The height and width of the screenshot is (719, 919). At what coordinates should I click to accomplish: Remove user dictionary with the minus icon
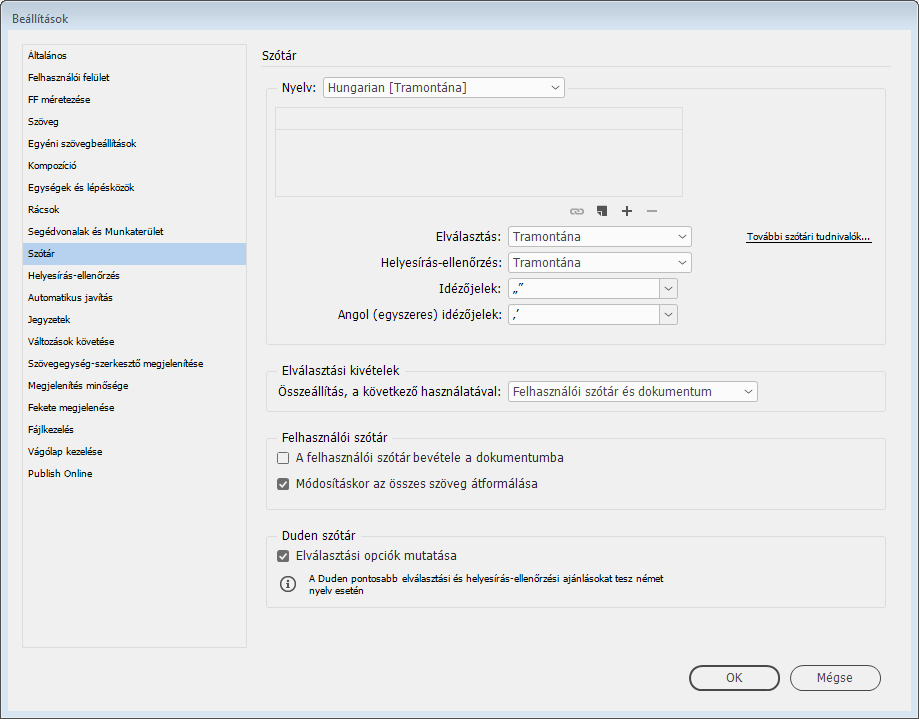[652, 211]
